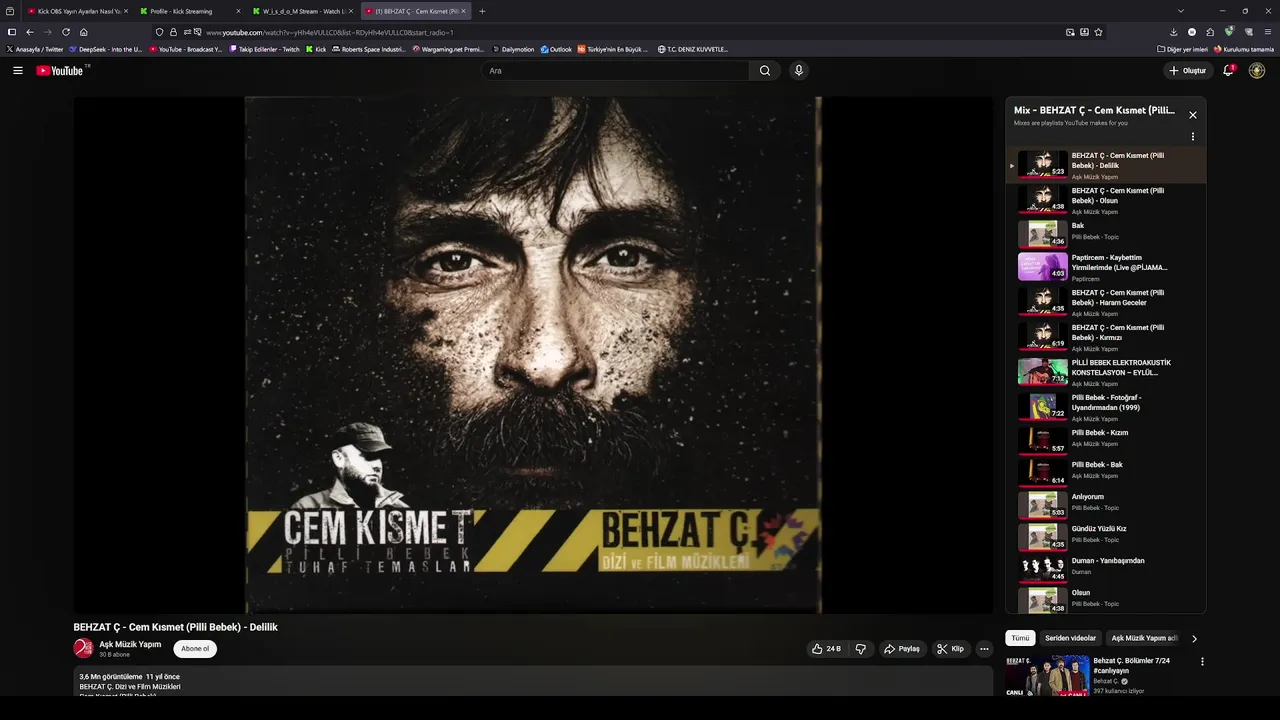
Task: Play Anlıyorum from the mix
Action: (x=1106, y=504)
